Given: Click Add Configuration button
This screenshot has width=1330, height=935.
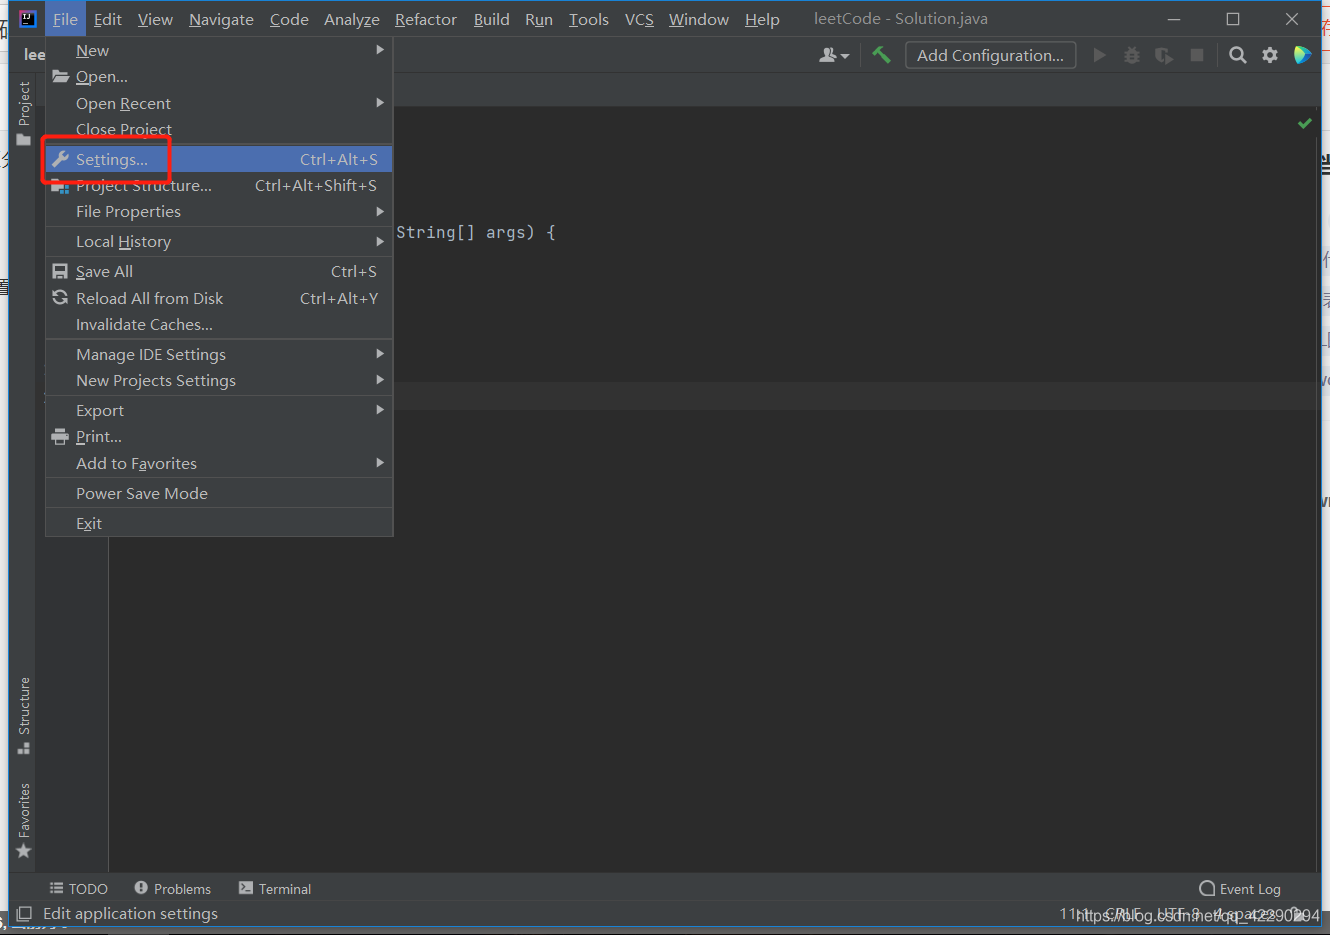Looking at the screenshot, I should point(990,55).
